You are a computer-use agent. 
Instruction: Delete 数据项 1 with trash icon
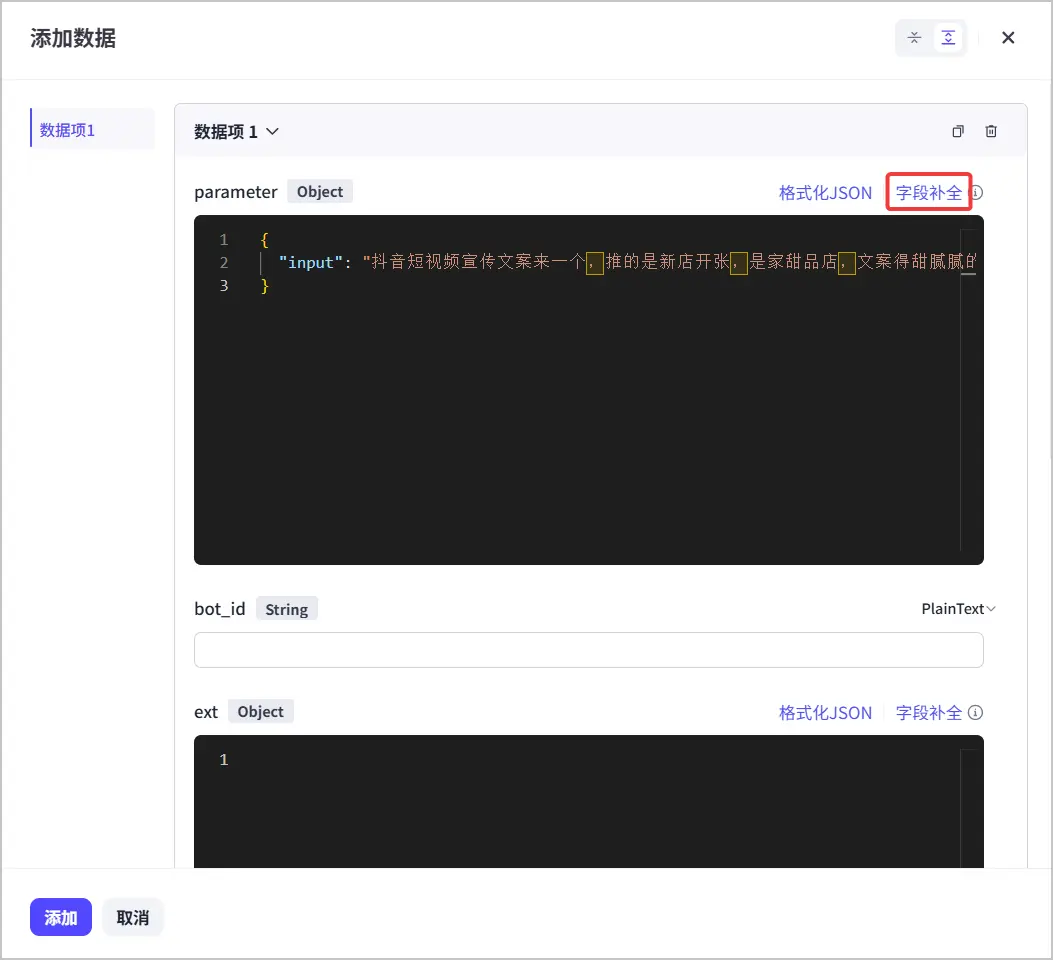(991, 132)
